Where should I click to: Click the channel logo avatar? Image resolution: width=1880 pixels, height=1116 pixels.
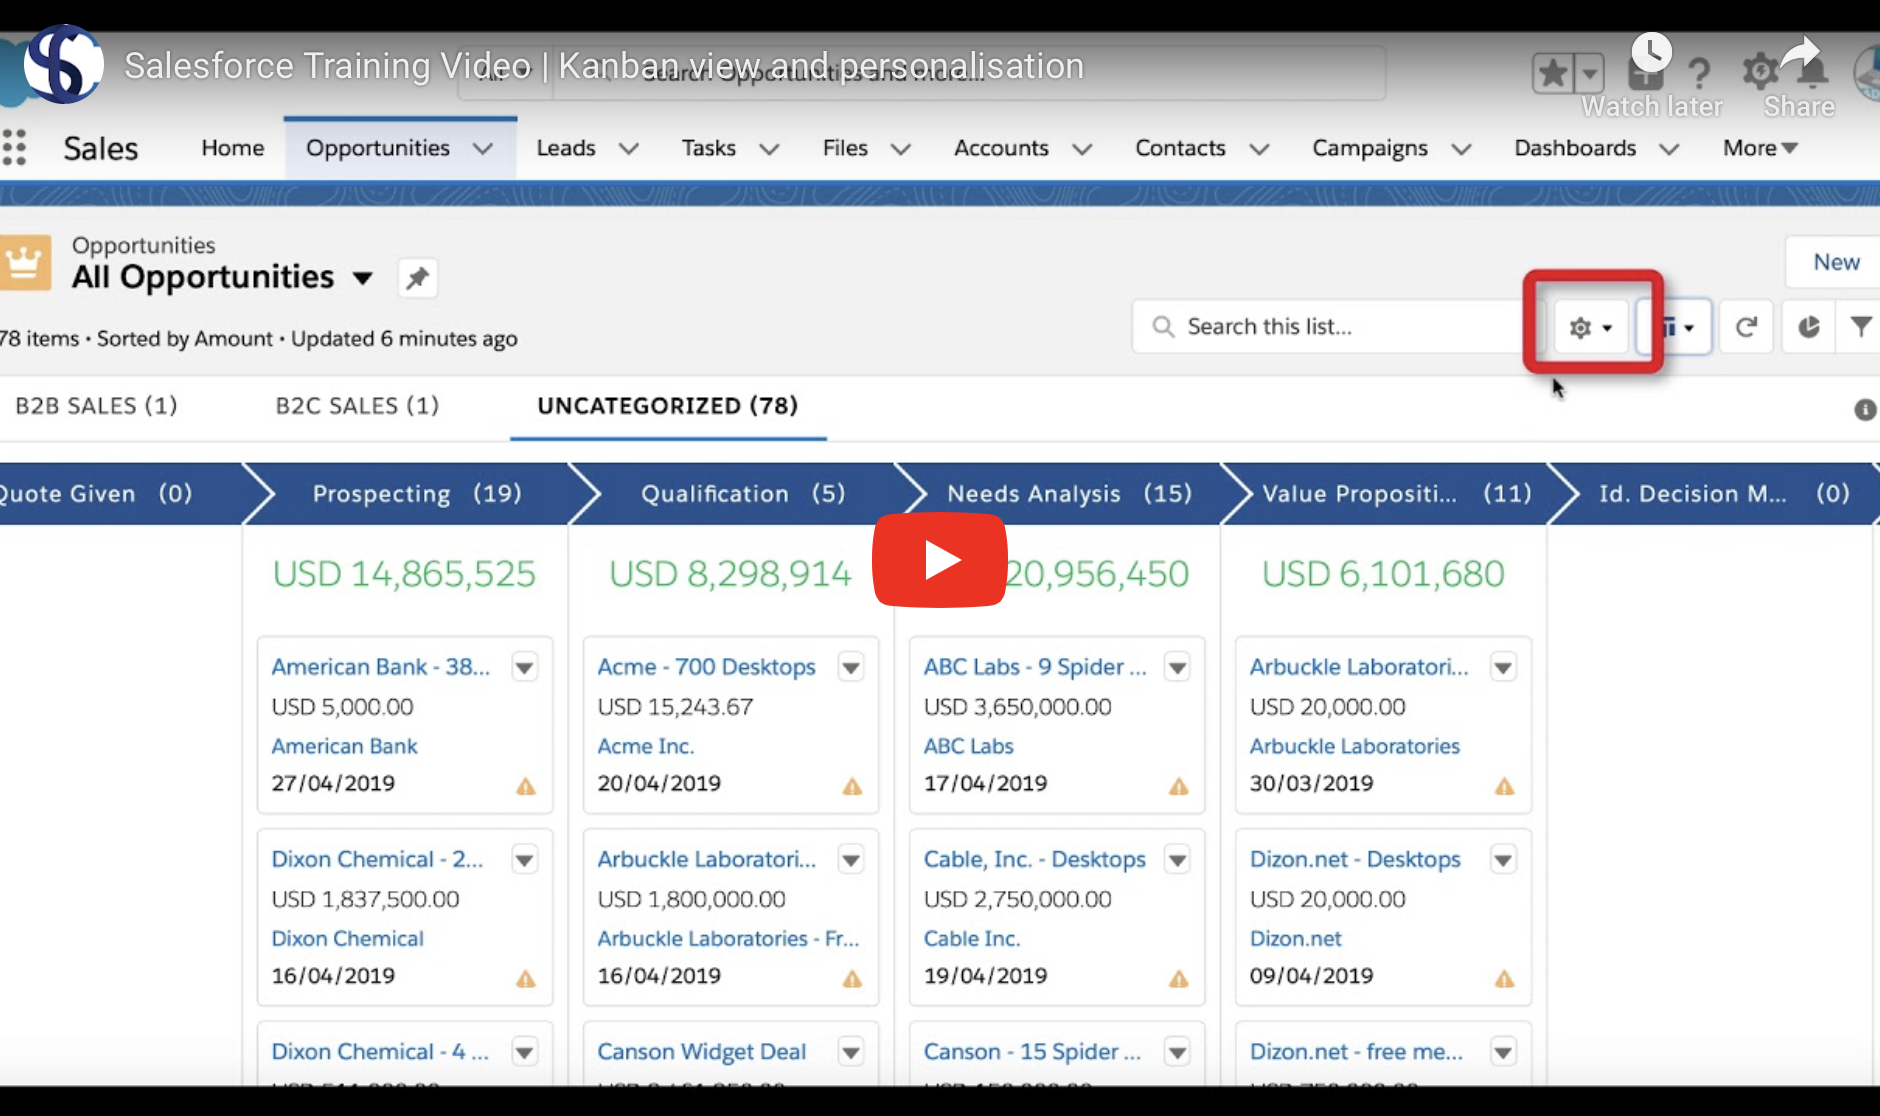pos(64,65)
